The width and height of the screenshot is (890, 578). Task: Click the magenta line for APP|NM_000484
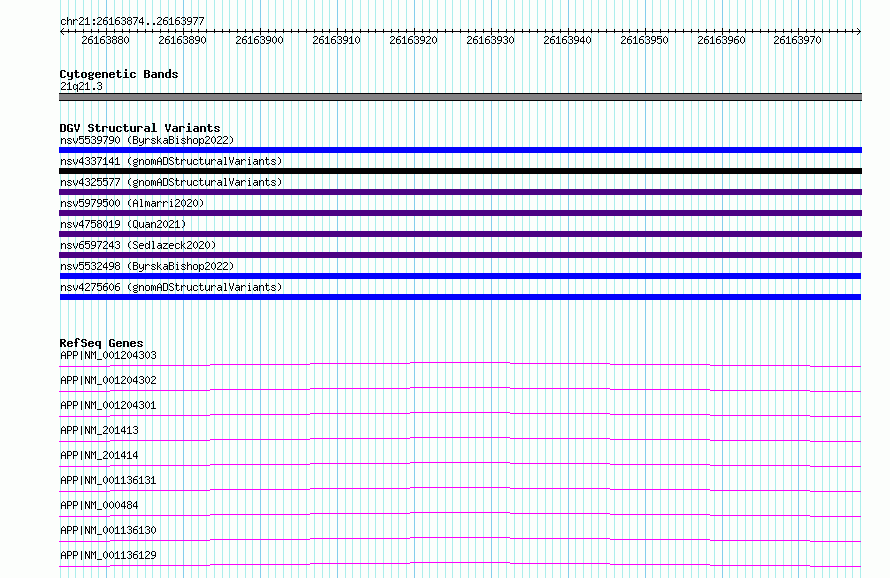click(460, 514)
